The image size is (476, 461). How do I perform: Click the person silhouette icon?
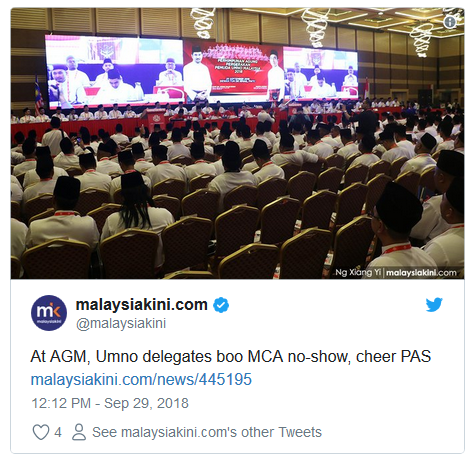79,432
